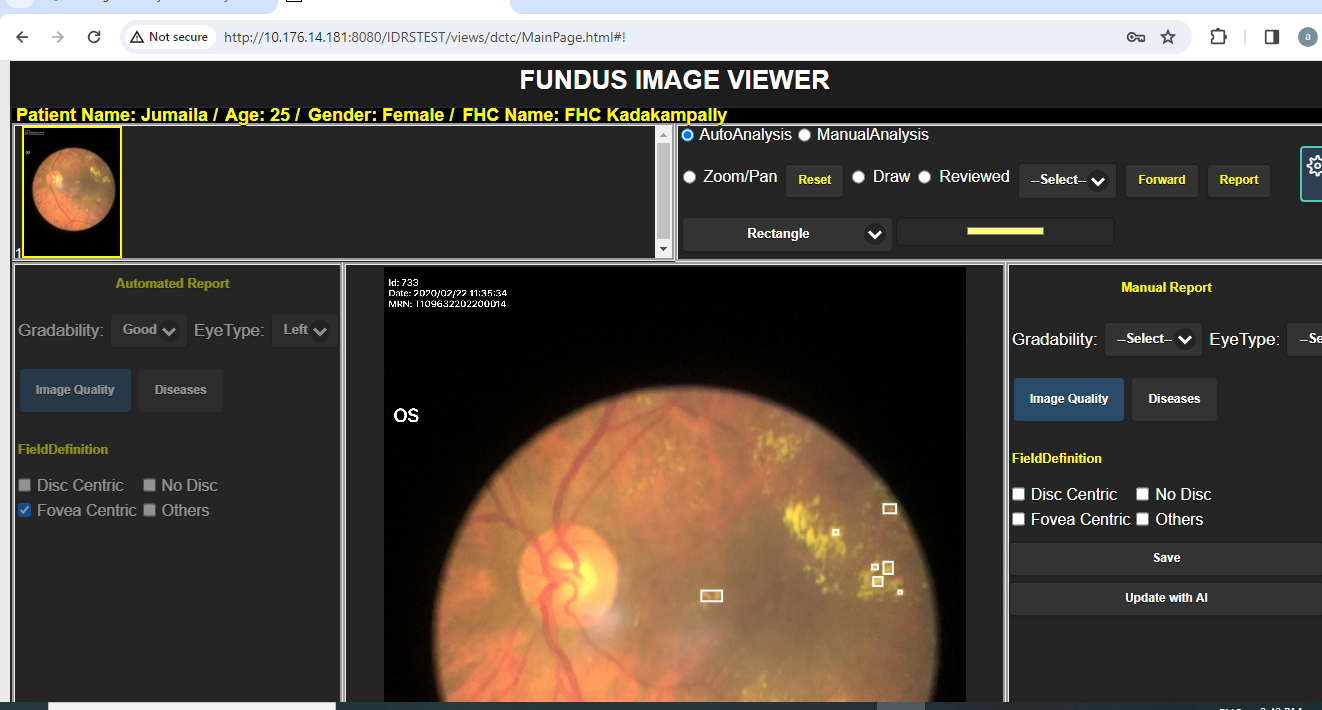Open the browser profile avatar
This screenshot has height=710, width=1322.
[x=1308, y=37]
